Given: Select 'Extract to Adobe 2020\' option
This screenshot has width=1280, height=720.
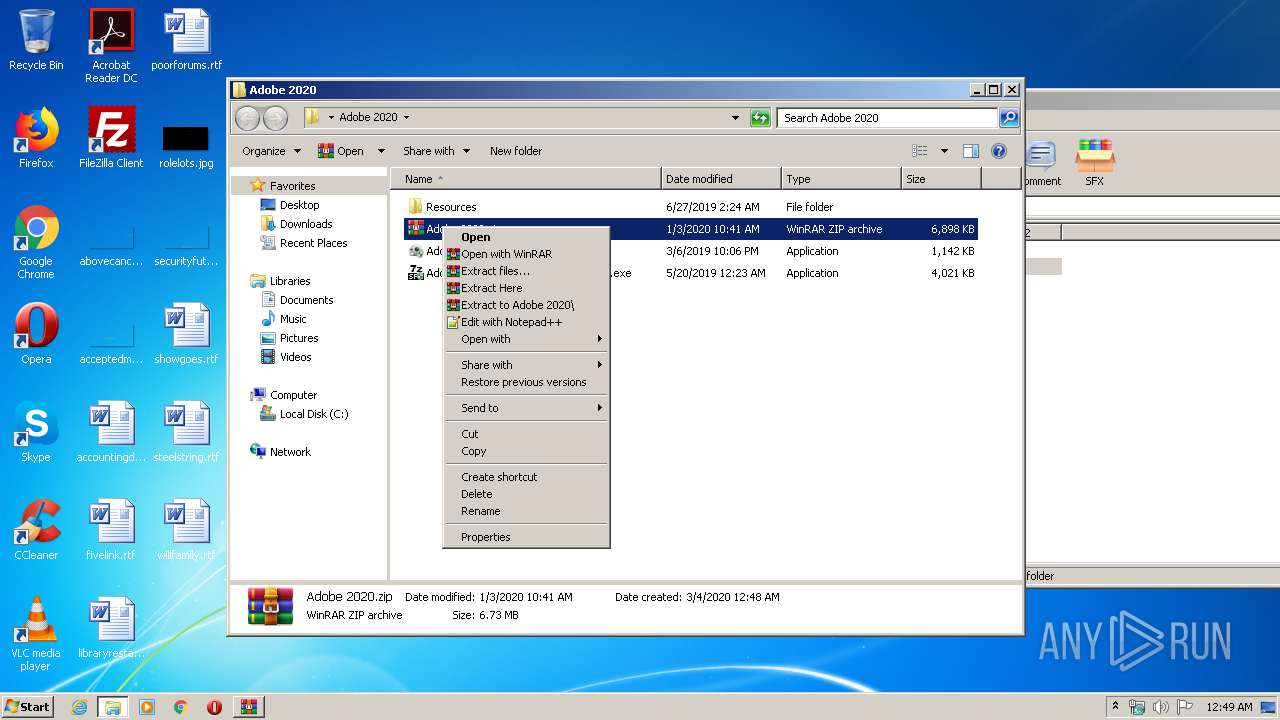Looking at the screenshot, I should (526, 305).
